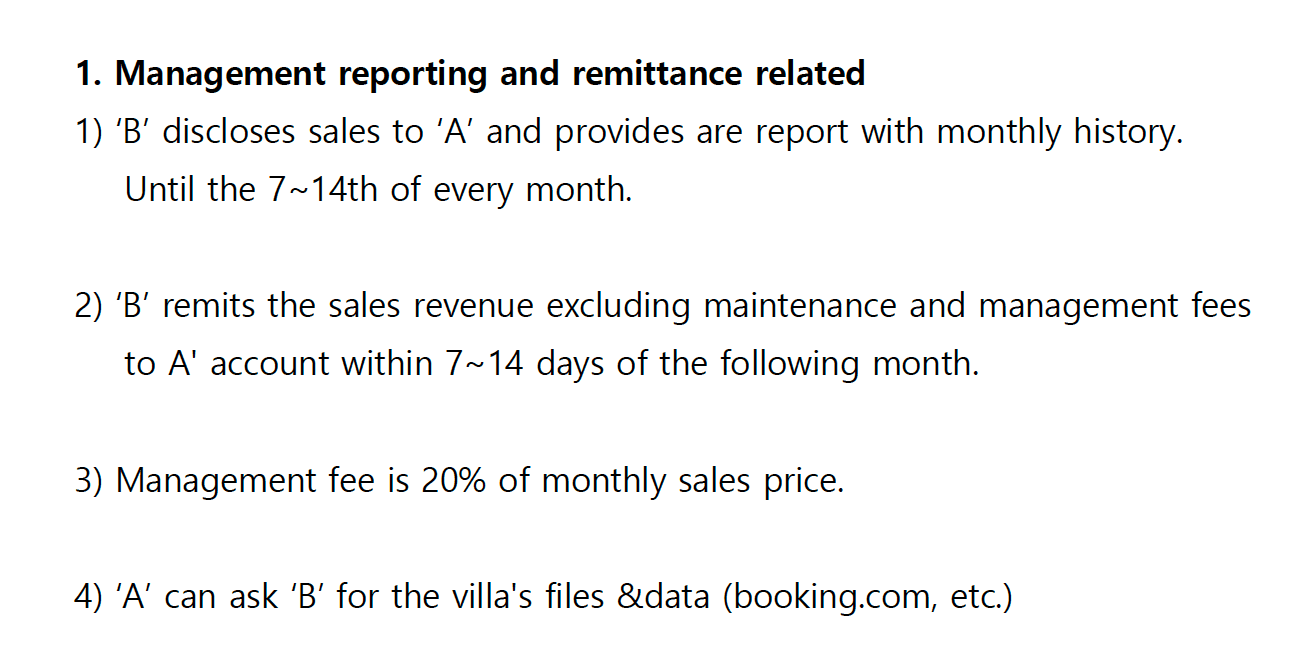Click the word 'discloses' in item 1
The image size is (1300, 652).
tap(229, 132)
